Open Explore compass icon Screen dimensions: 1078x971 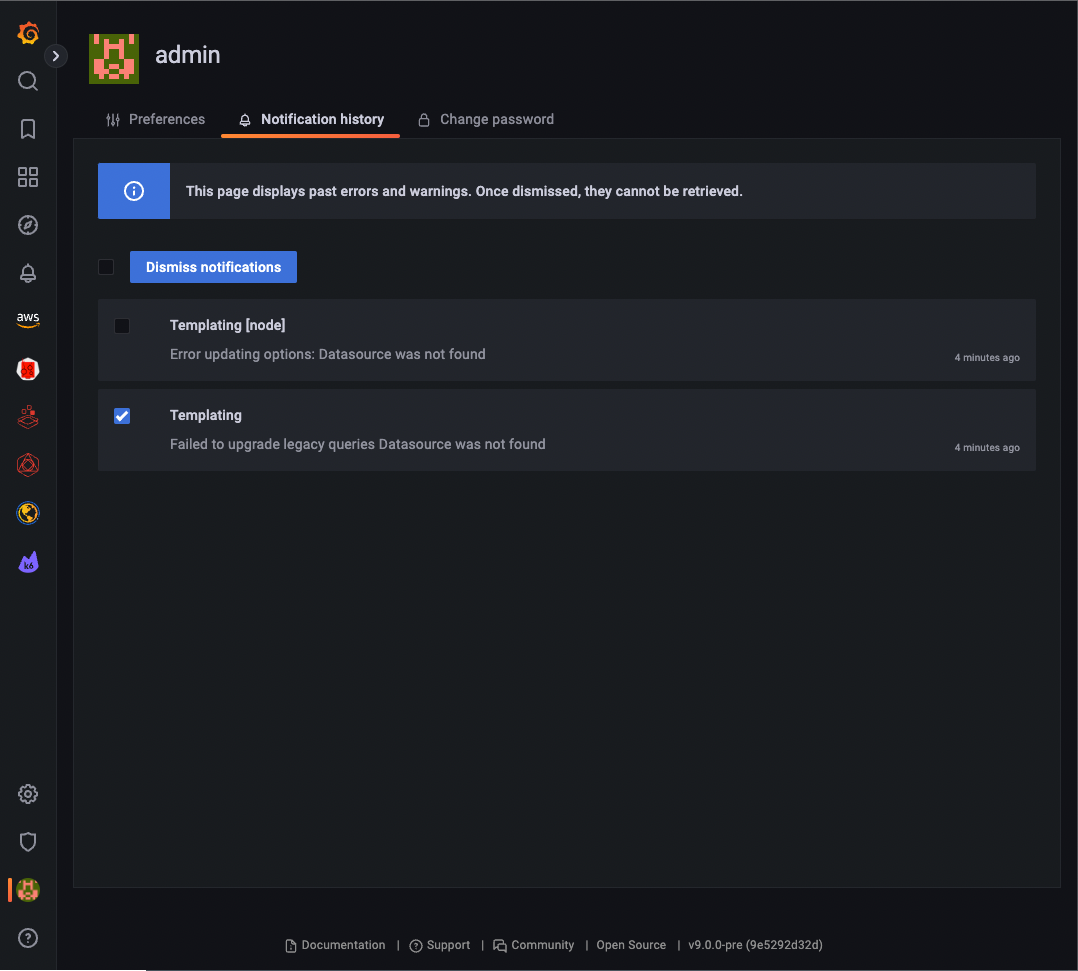tap(28, 225)
